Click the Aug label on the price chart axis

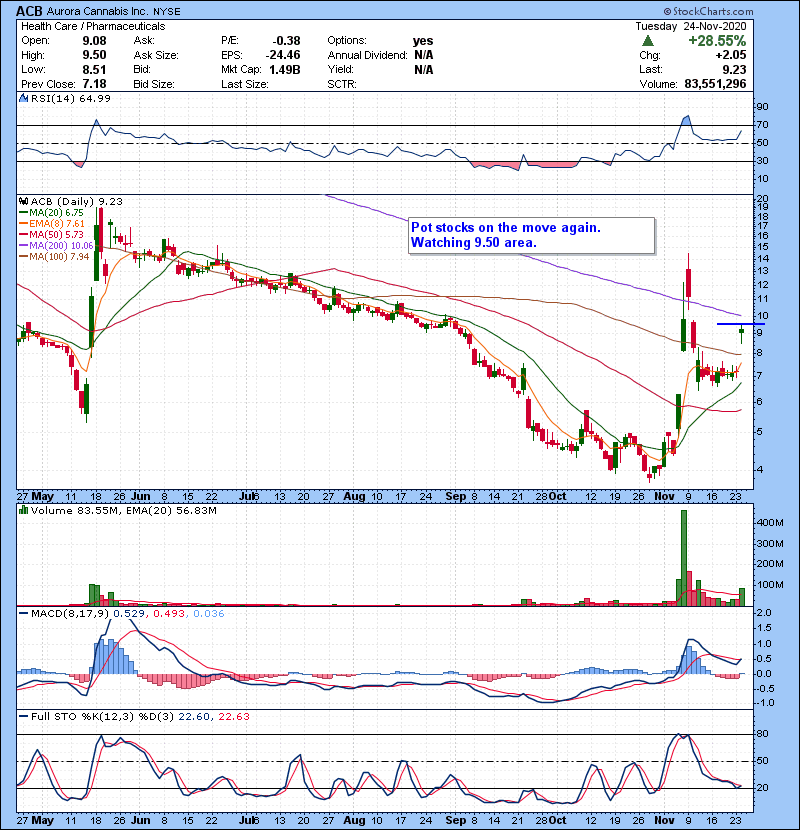point(354,497)
